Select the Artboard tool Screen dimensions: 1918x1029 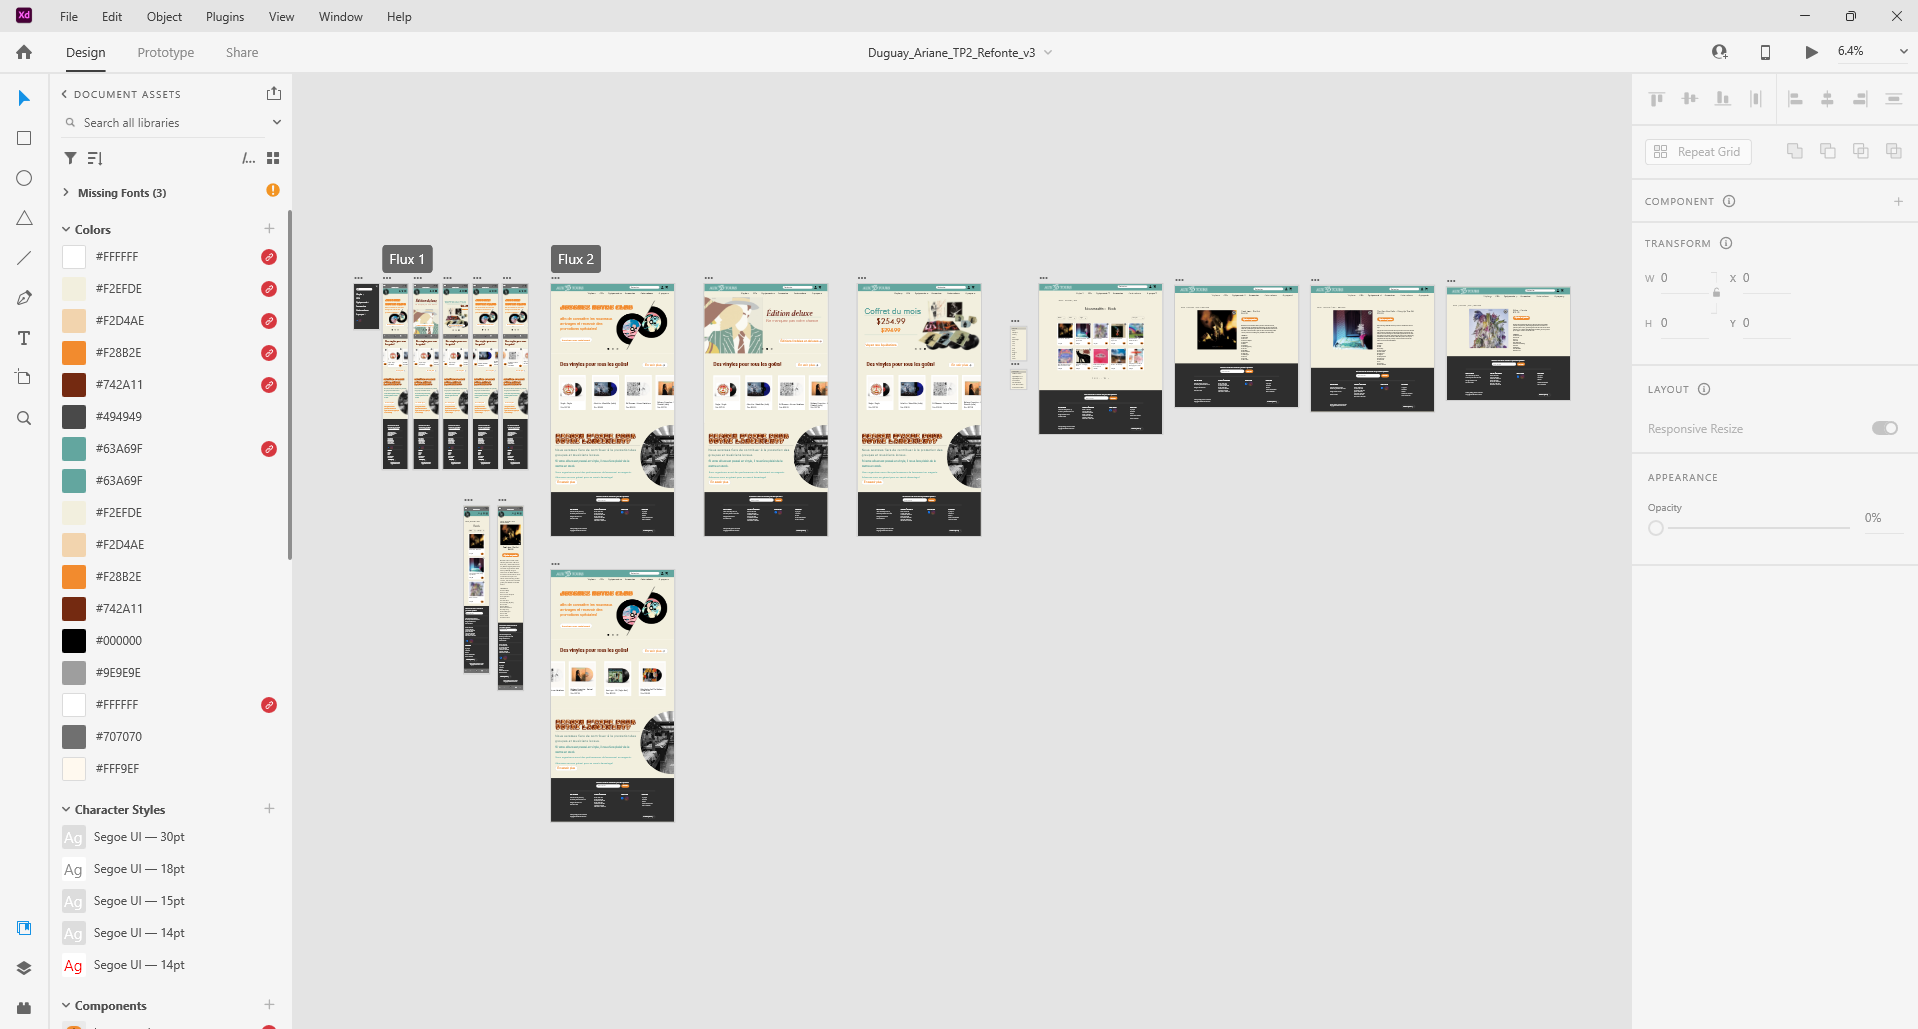point(24,378)
